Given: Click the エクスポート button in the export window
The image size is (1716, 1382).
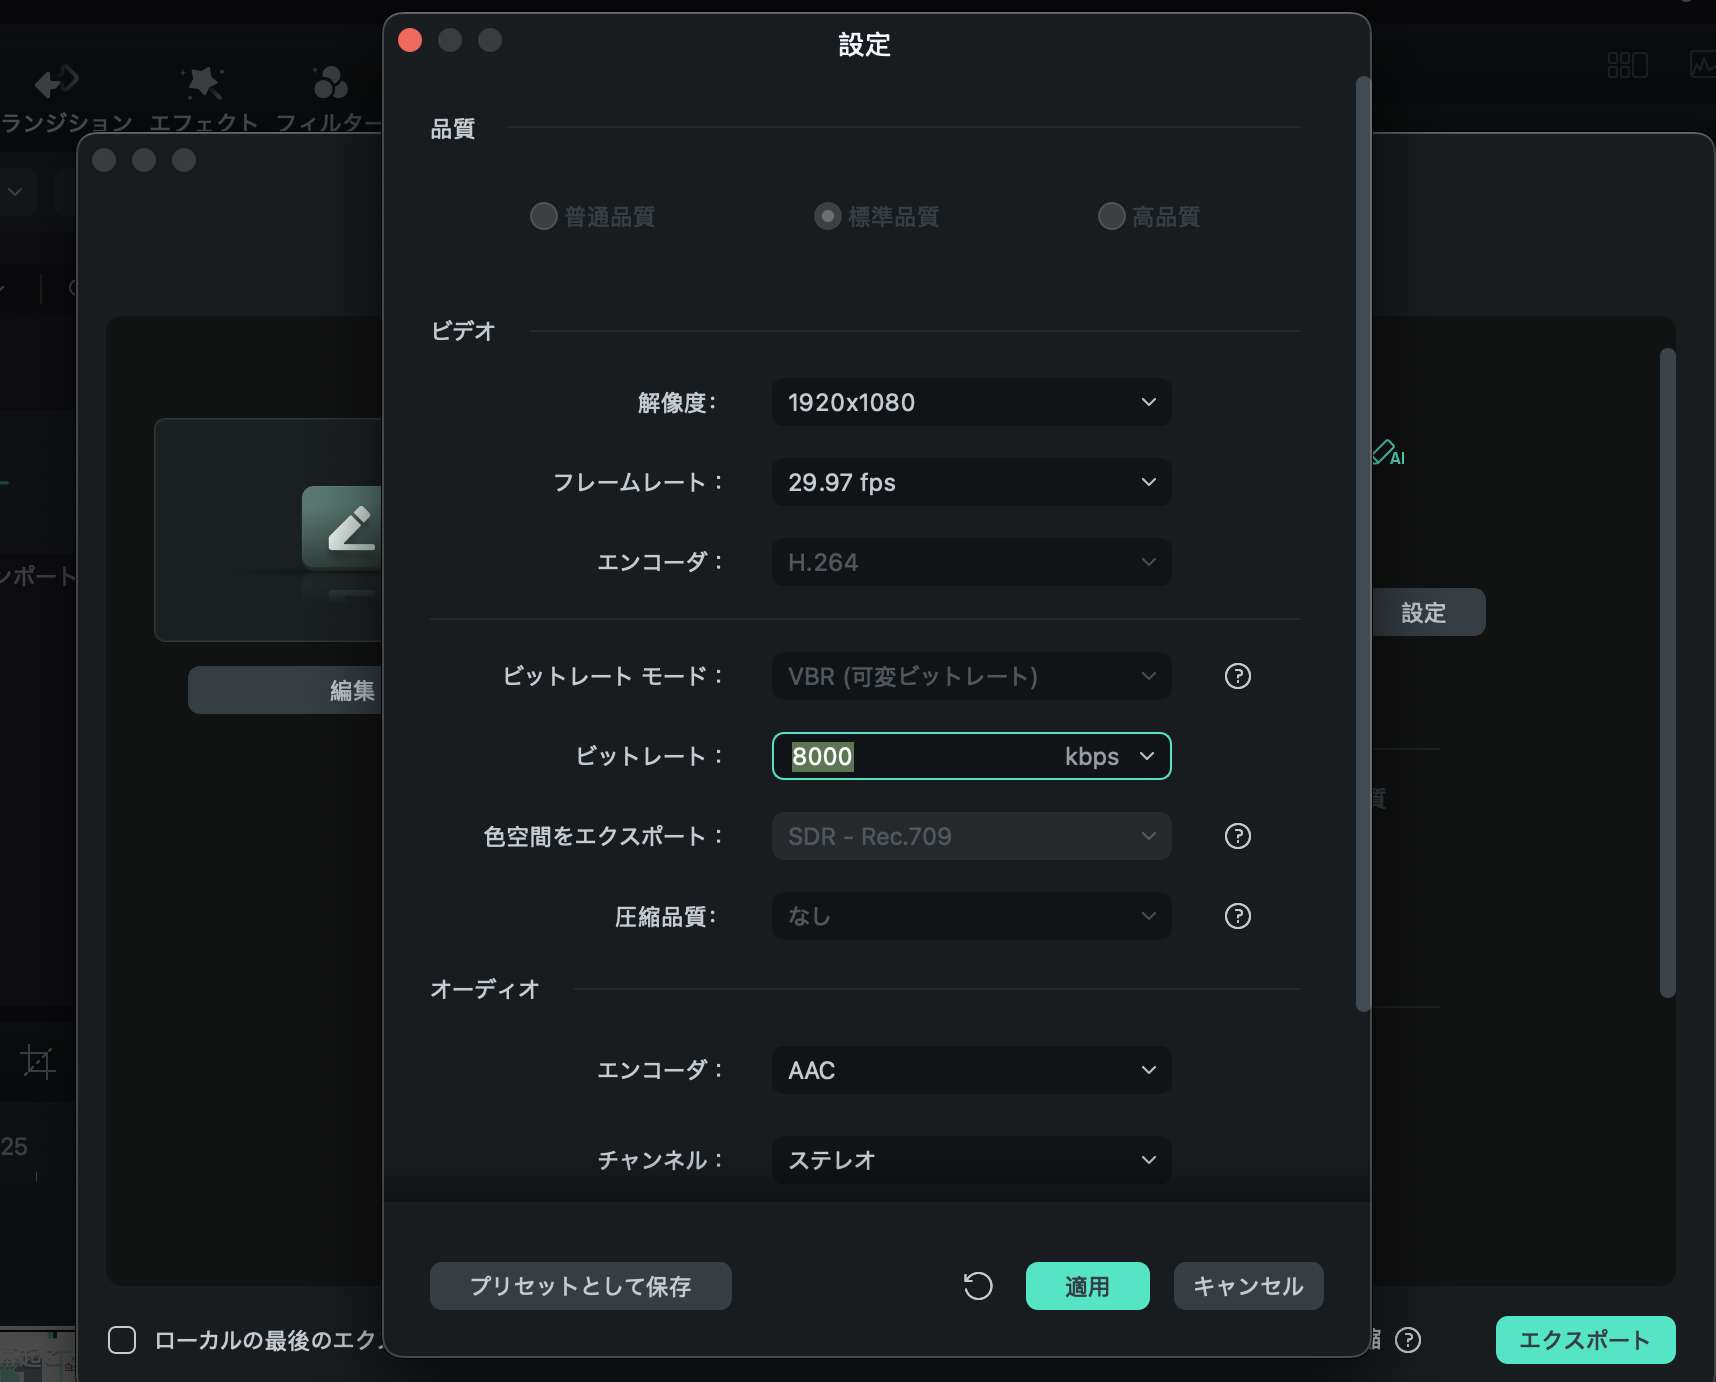Looking at the screenshot, I should click(x=1586, y=1340).
